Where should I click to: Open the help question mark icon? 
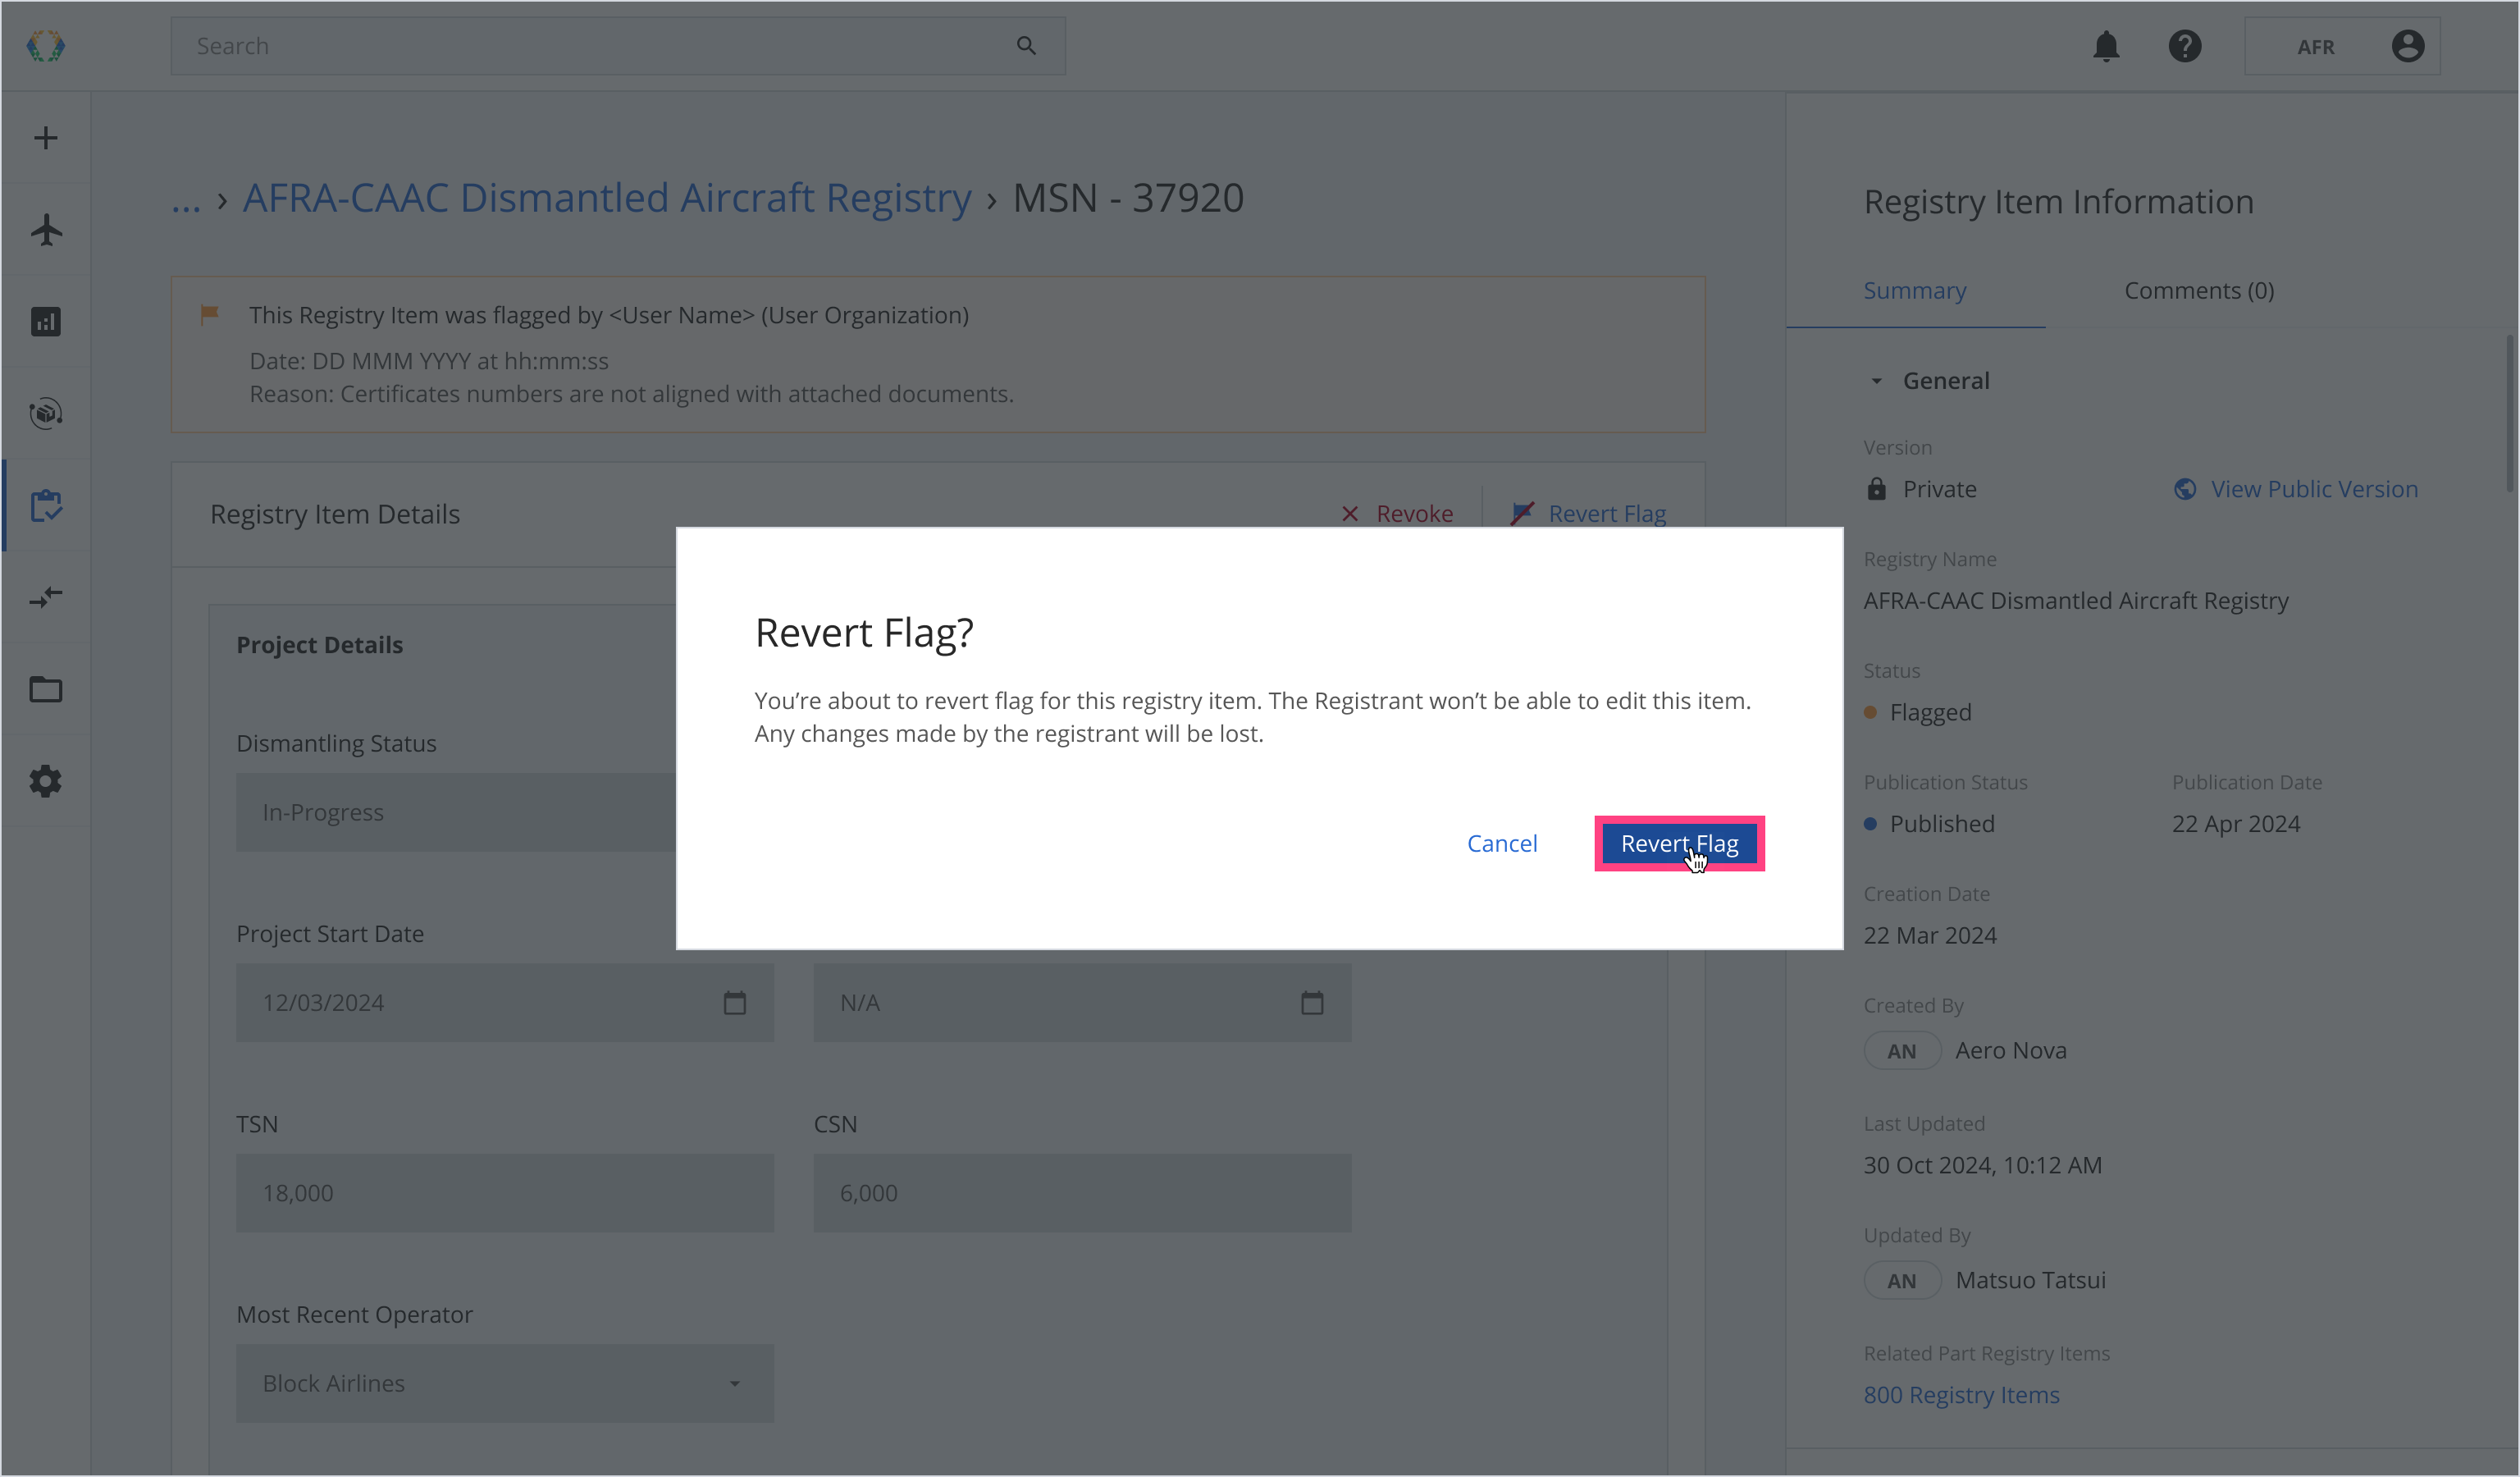click(x=2185, y=46)
